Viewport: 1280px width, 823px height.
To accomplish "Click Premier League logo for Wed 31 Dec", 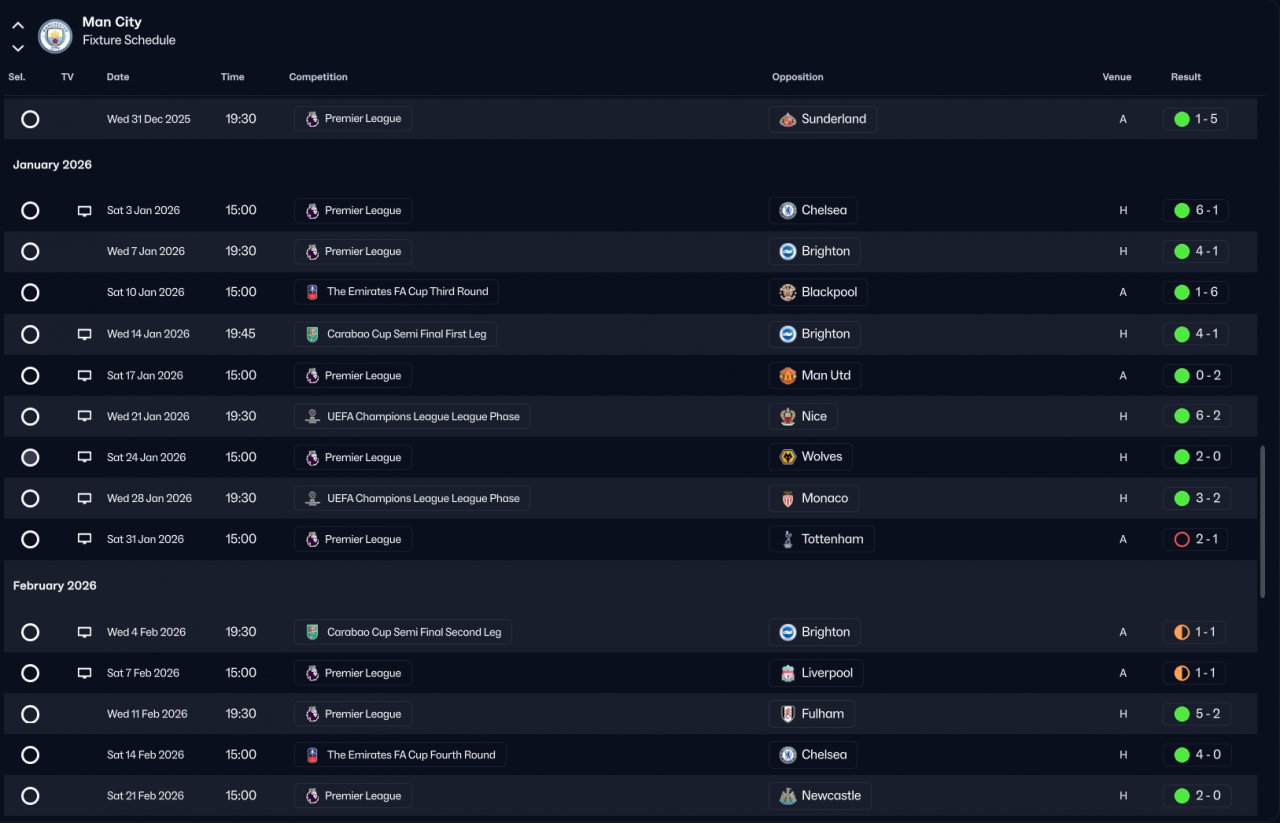I will 312,119.
